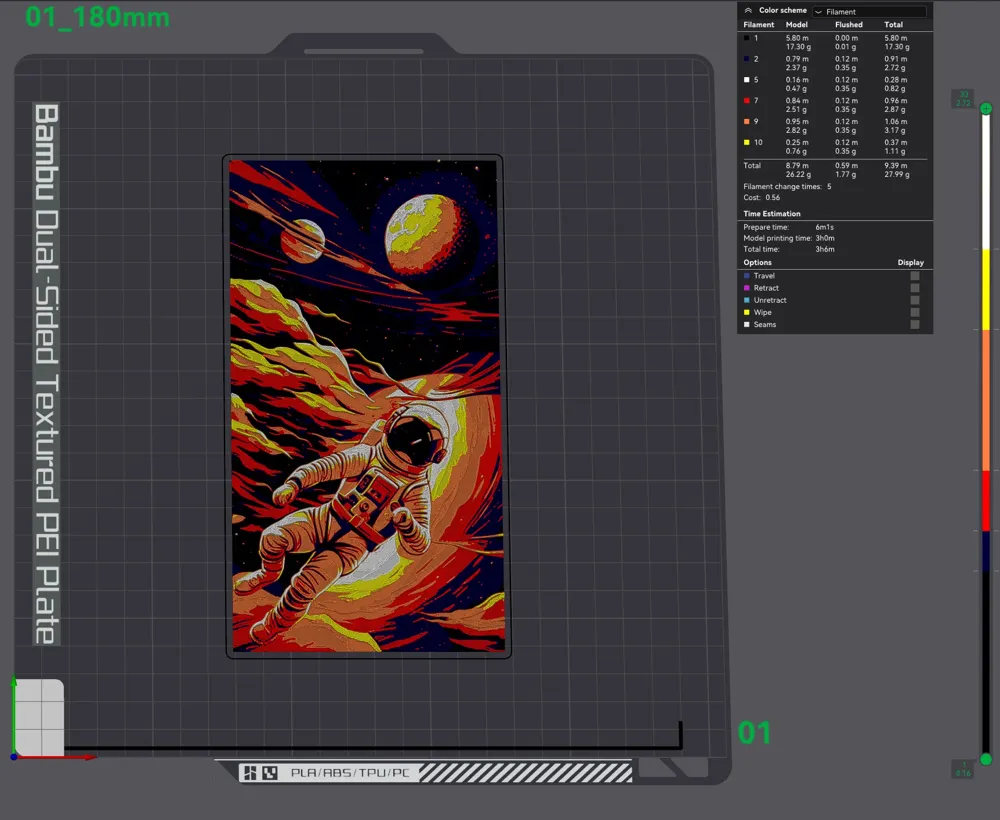Click the plate name label 01_180mm
The height and width of the screenshot is (820, 1000).
[97, 18]
